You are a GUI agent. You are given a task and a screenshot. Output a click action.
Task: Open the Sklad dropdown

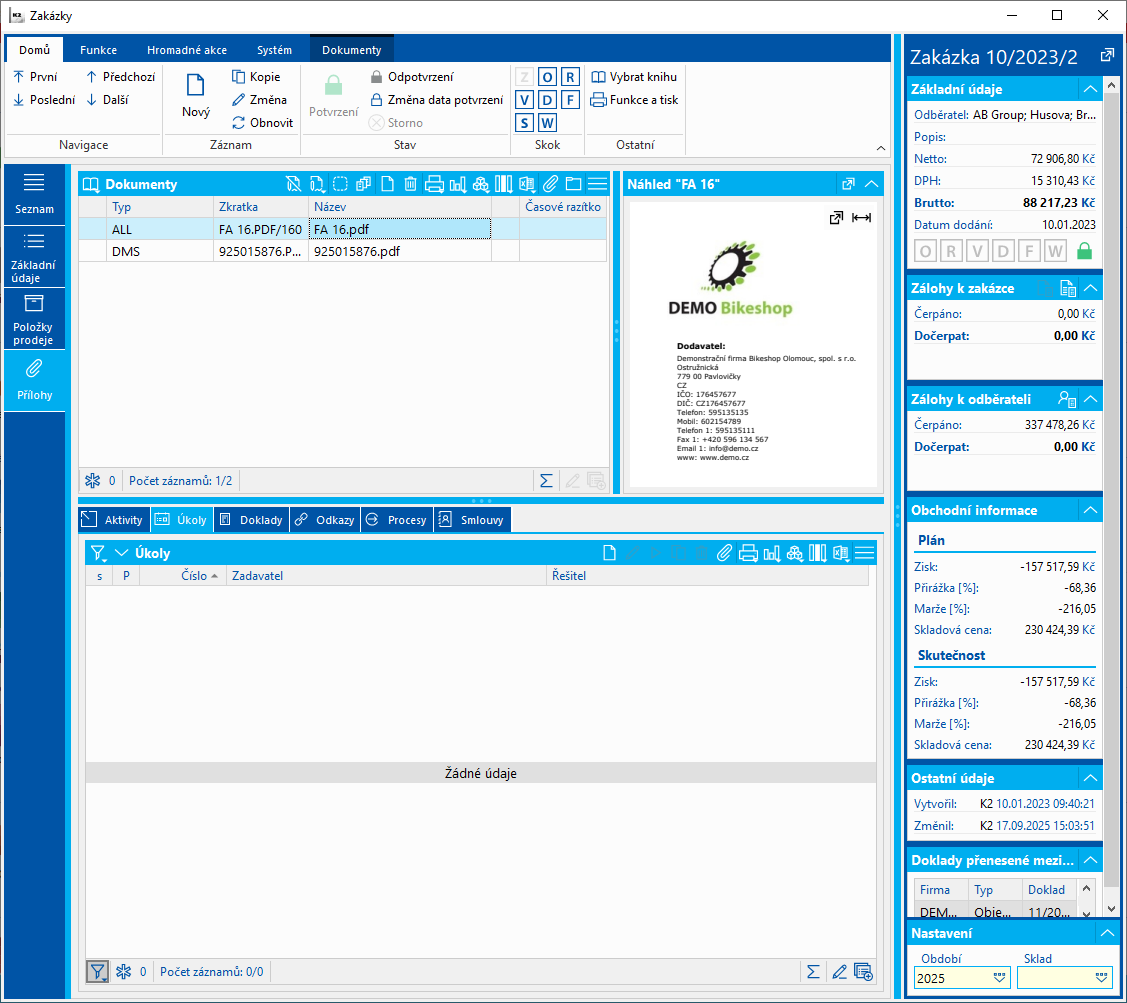click(1101, 978)
